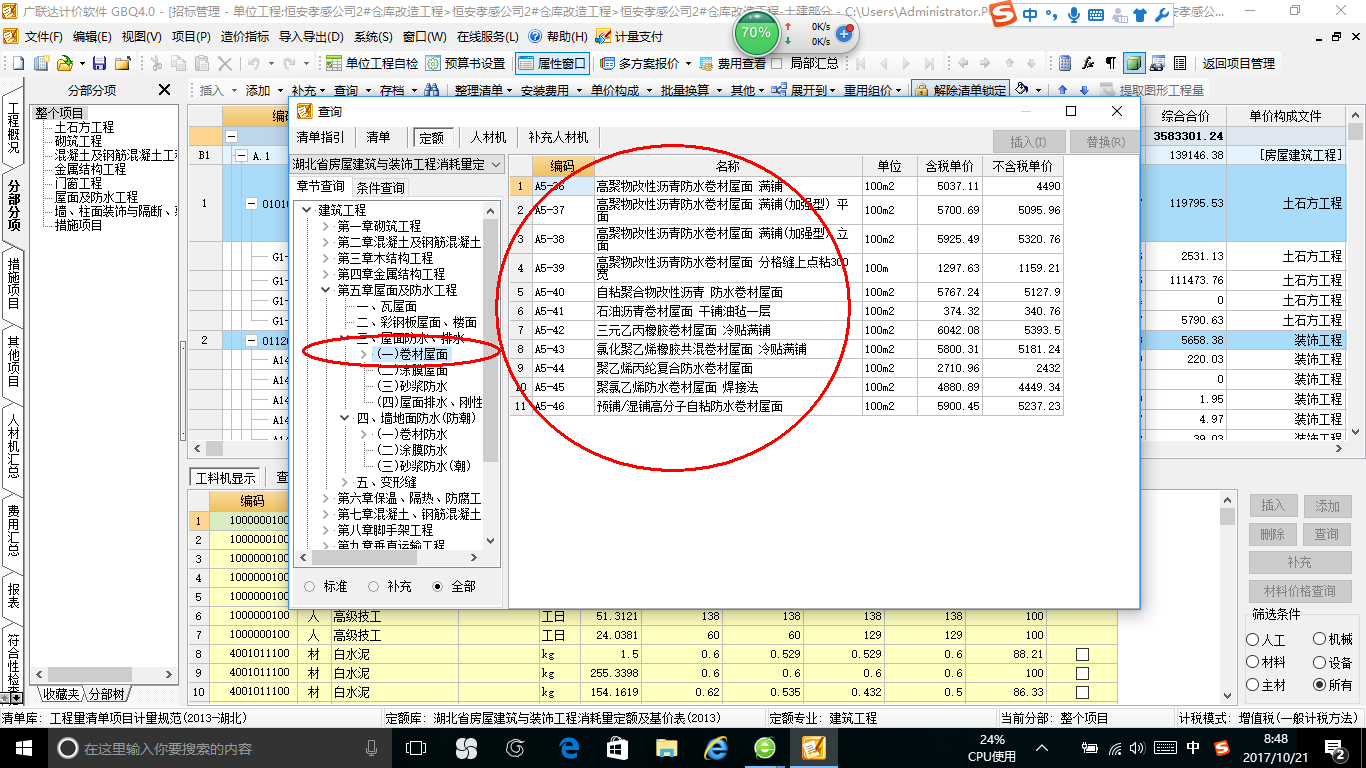This screenshot has height=768, width=1366.
Task: Click the paragraph mark icon
Action: [x=1110, y=63]
